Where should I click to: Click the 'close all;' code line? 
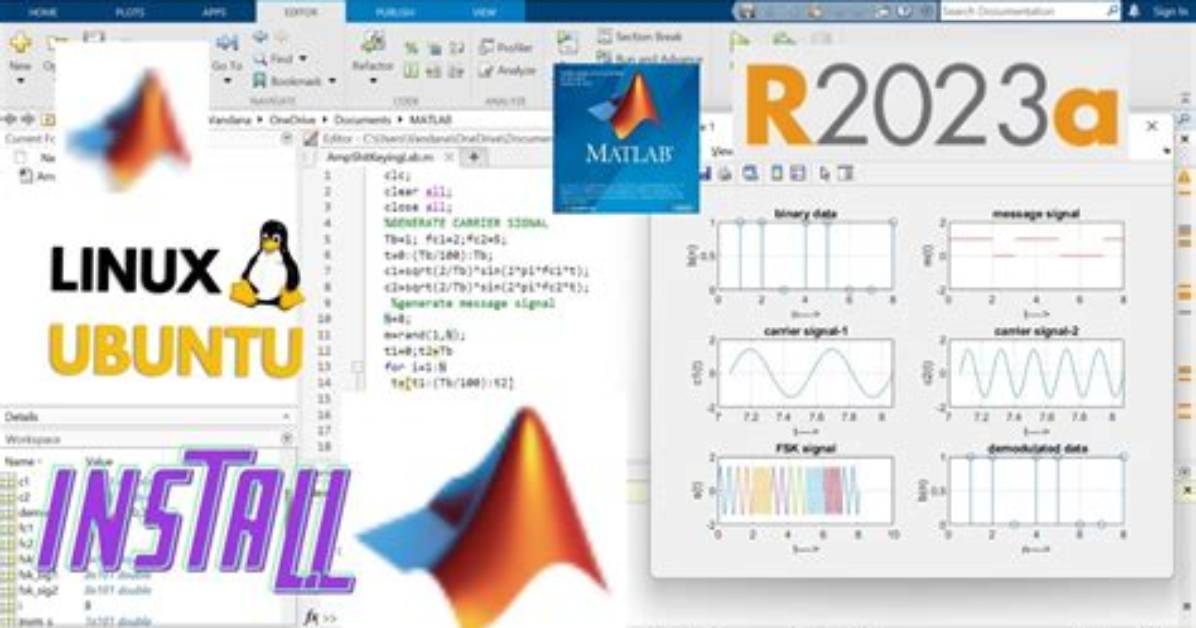[418, 207]
